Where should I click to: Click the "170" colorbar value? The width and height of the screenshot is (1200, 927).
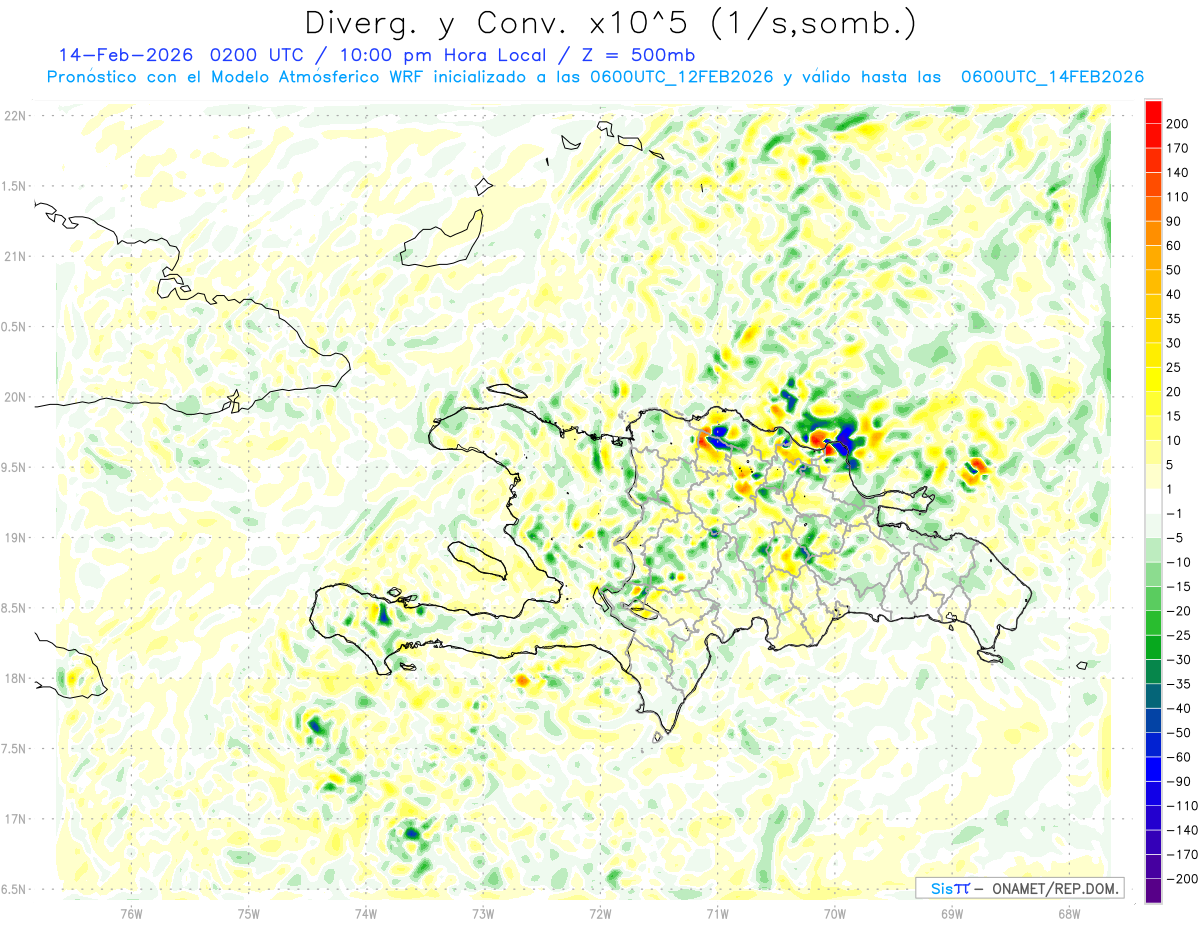[1178, 148]
